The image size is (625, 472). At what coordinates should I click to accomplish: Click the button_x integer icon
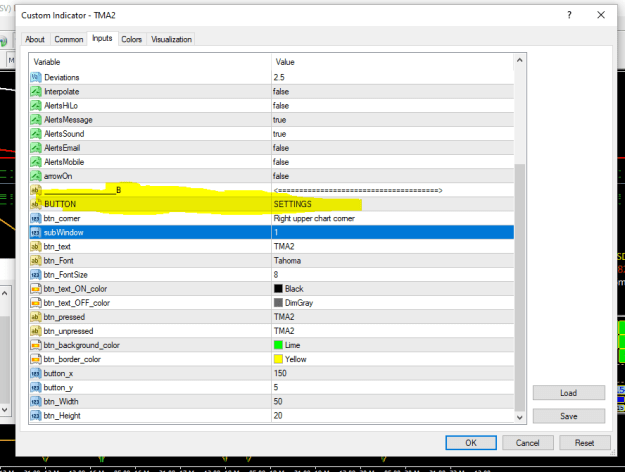[x=36, y=373]
